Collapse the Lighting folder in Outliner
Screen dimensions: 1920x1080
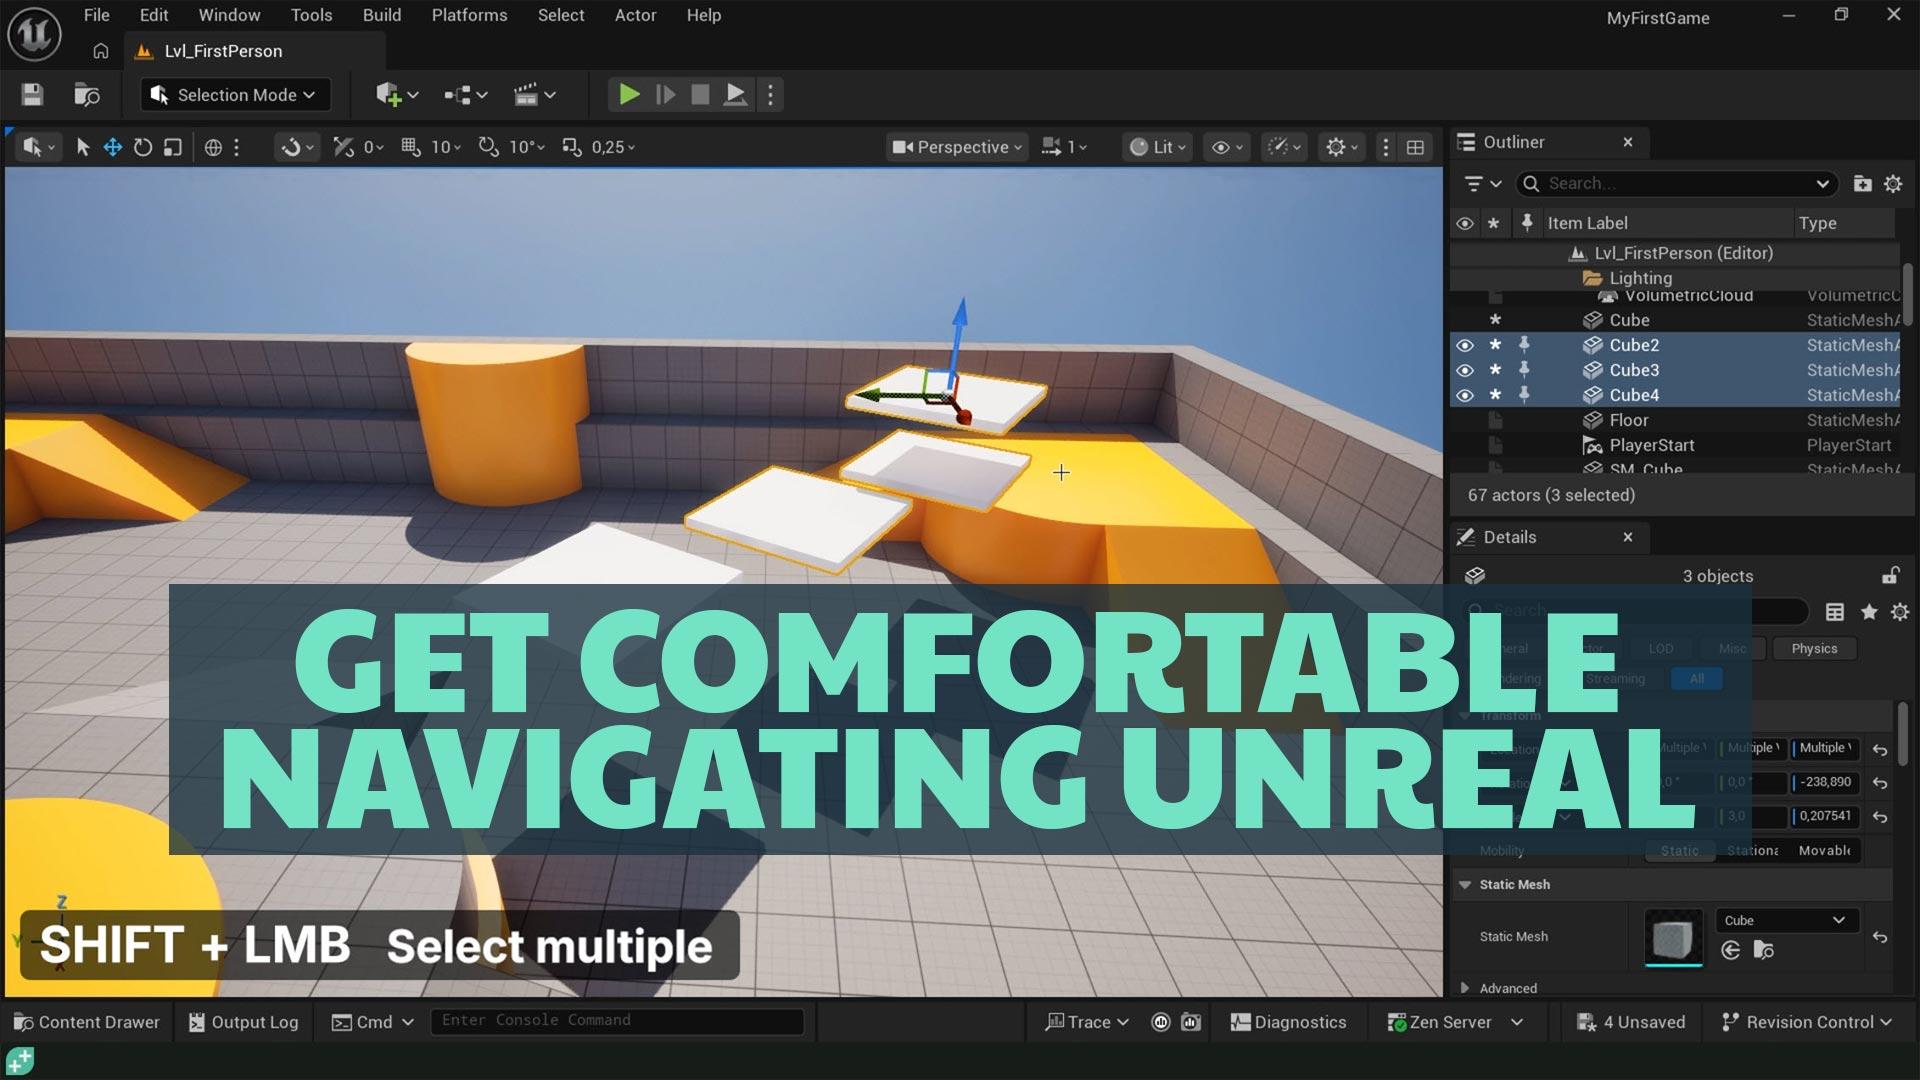pos(1592,278)
